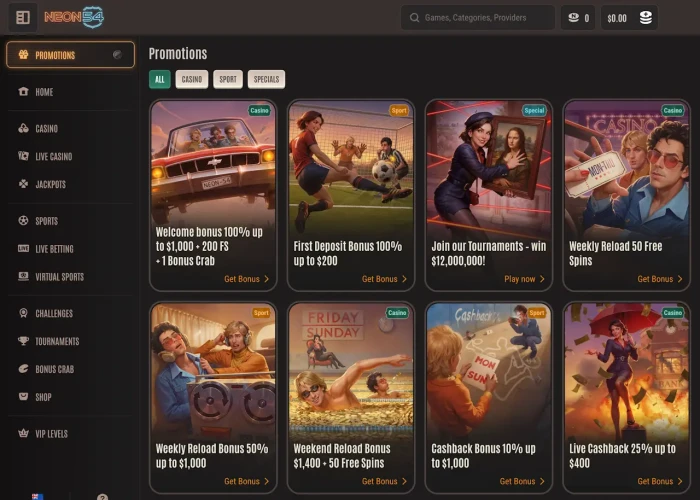Open Virtual Sports in sidebar
The height and width of the screenshot is (500, 700).
point(59,277)
